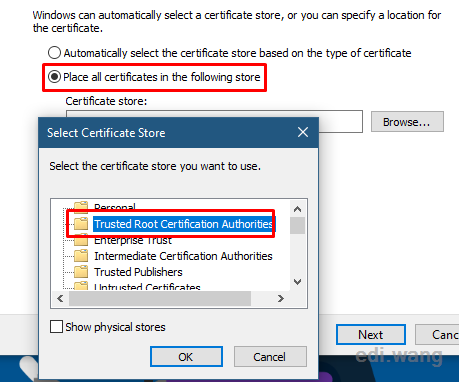The height and width of the screenshot is (382, 459).
Task: Click the horizontal scroll right arrow
Action: (x=281, y=298)
